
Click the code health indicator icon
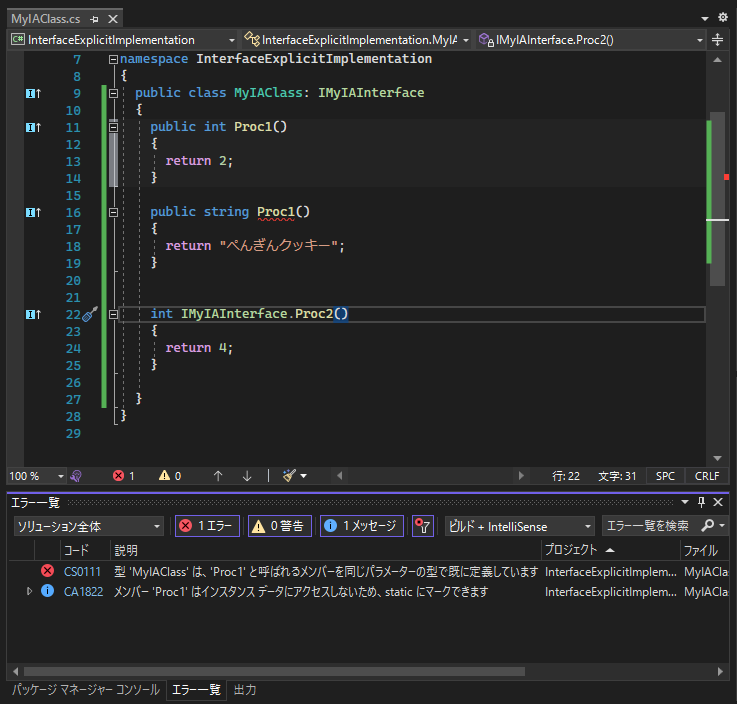point(76,476)
